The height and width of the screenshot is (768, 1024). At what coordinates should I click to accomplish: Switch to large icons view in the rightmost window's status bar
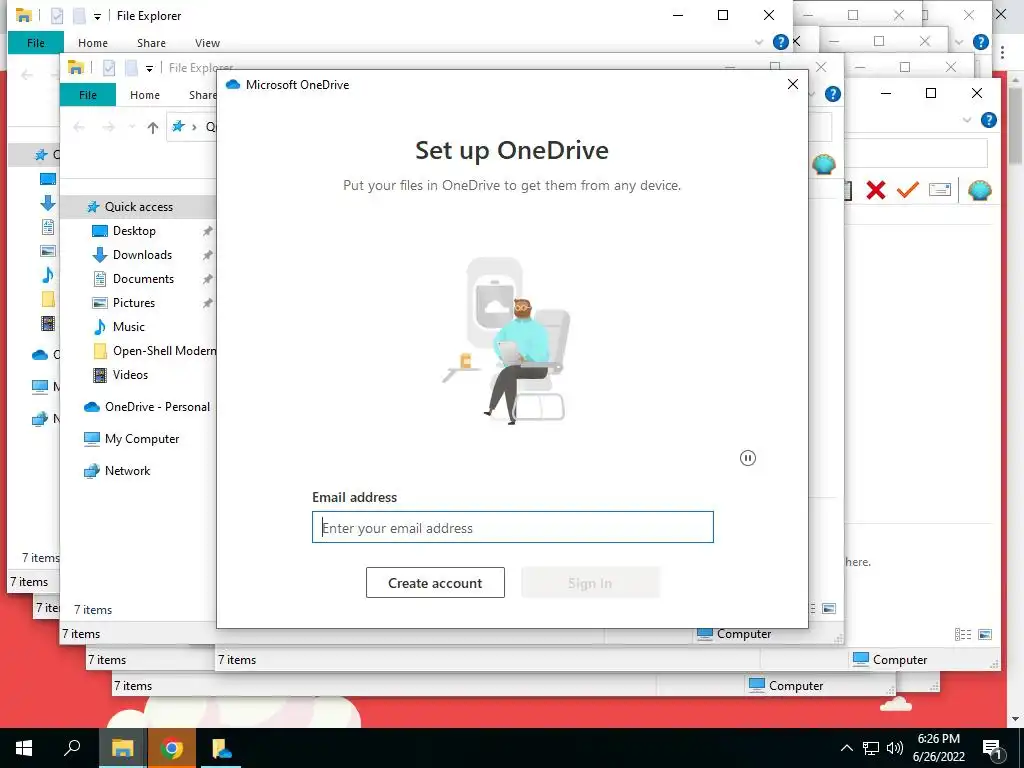(x=985, y=634)
